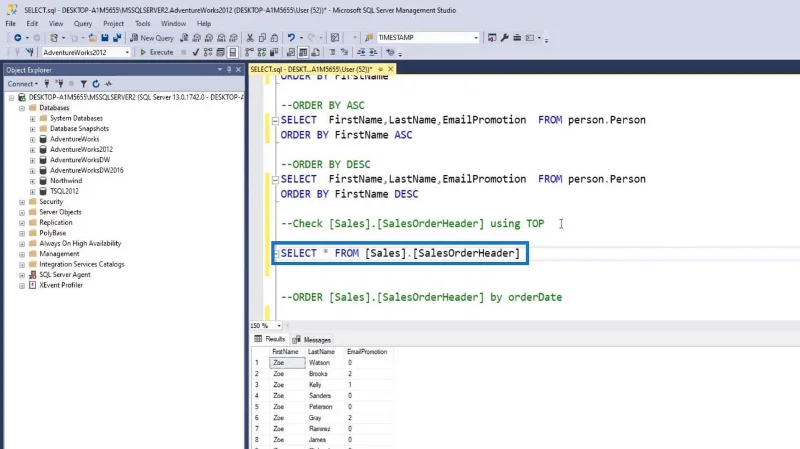
Task: Click the New Query toolbar button
Action: [x=152, y=38]
